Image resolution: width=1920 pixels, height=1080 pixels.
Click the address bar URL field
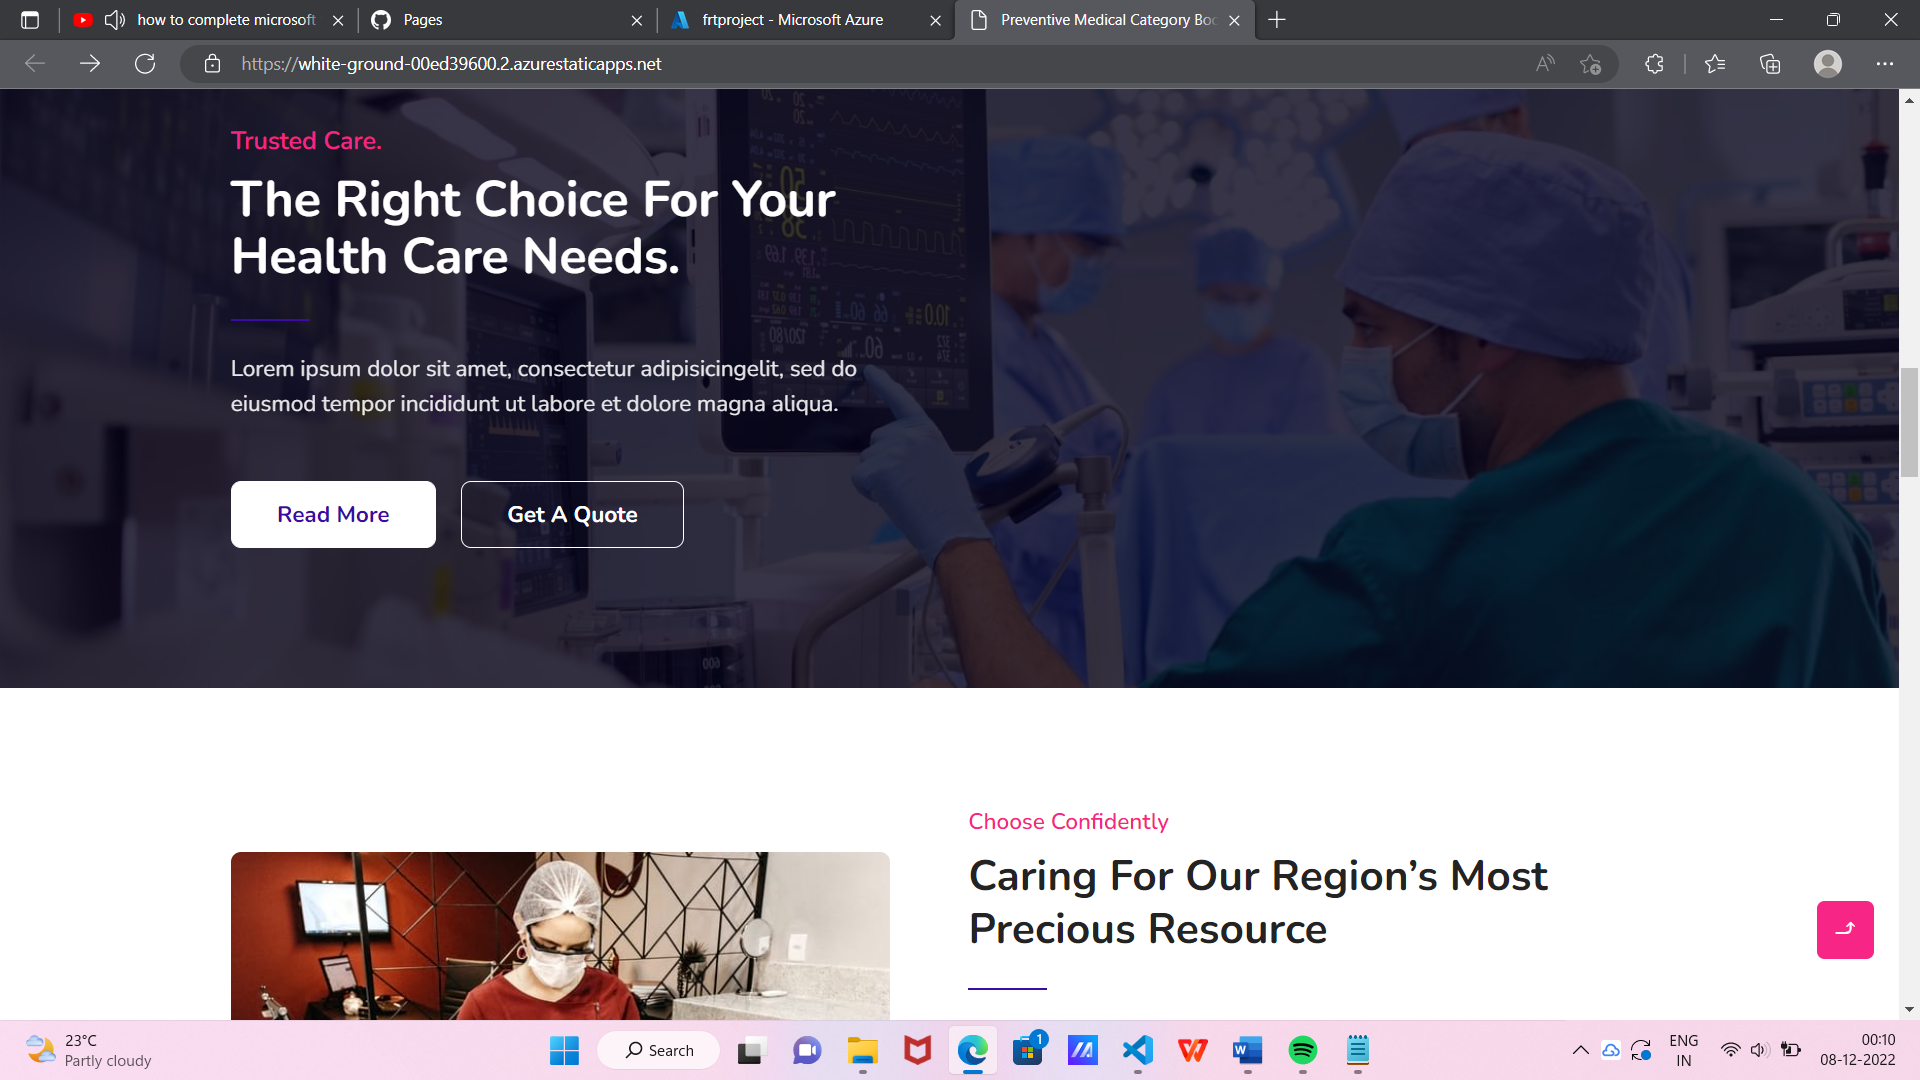tap(880, 64)
